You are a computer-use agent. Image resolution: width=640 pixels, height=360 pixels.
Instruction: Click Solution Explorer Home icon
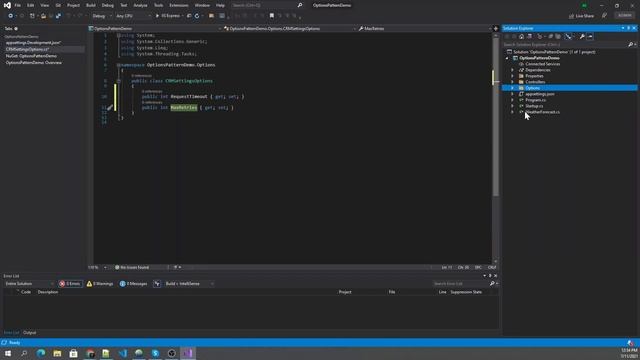pos(521,36)
